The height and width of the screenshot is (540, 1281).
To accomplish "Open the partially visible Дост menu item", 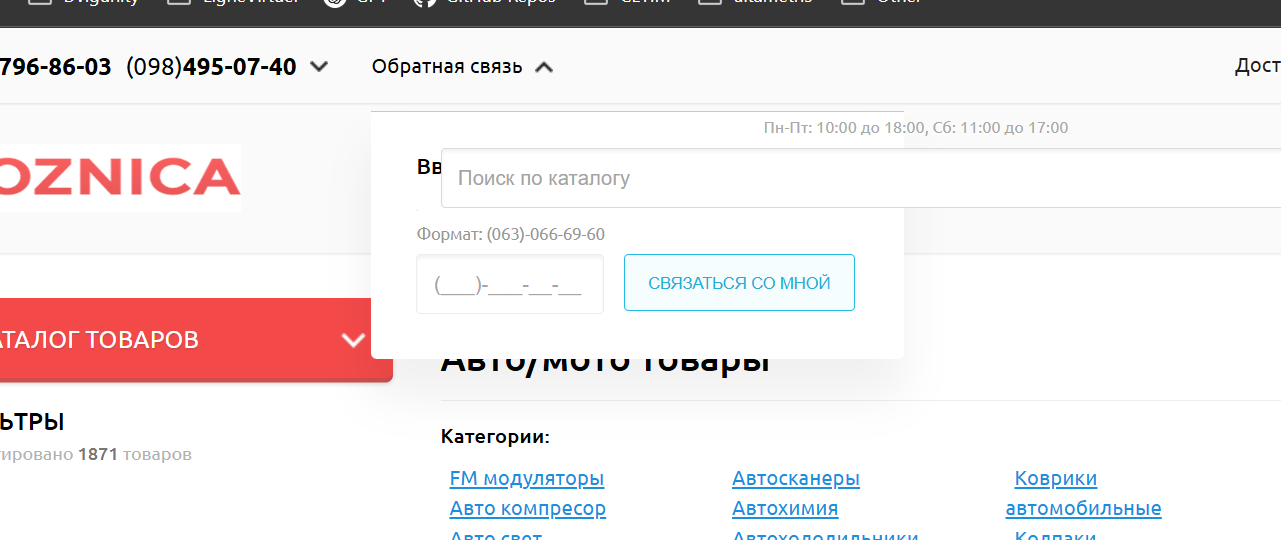I will (1257, 66).
